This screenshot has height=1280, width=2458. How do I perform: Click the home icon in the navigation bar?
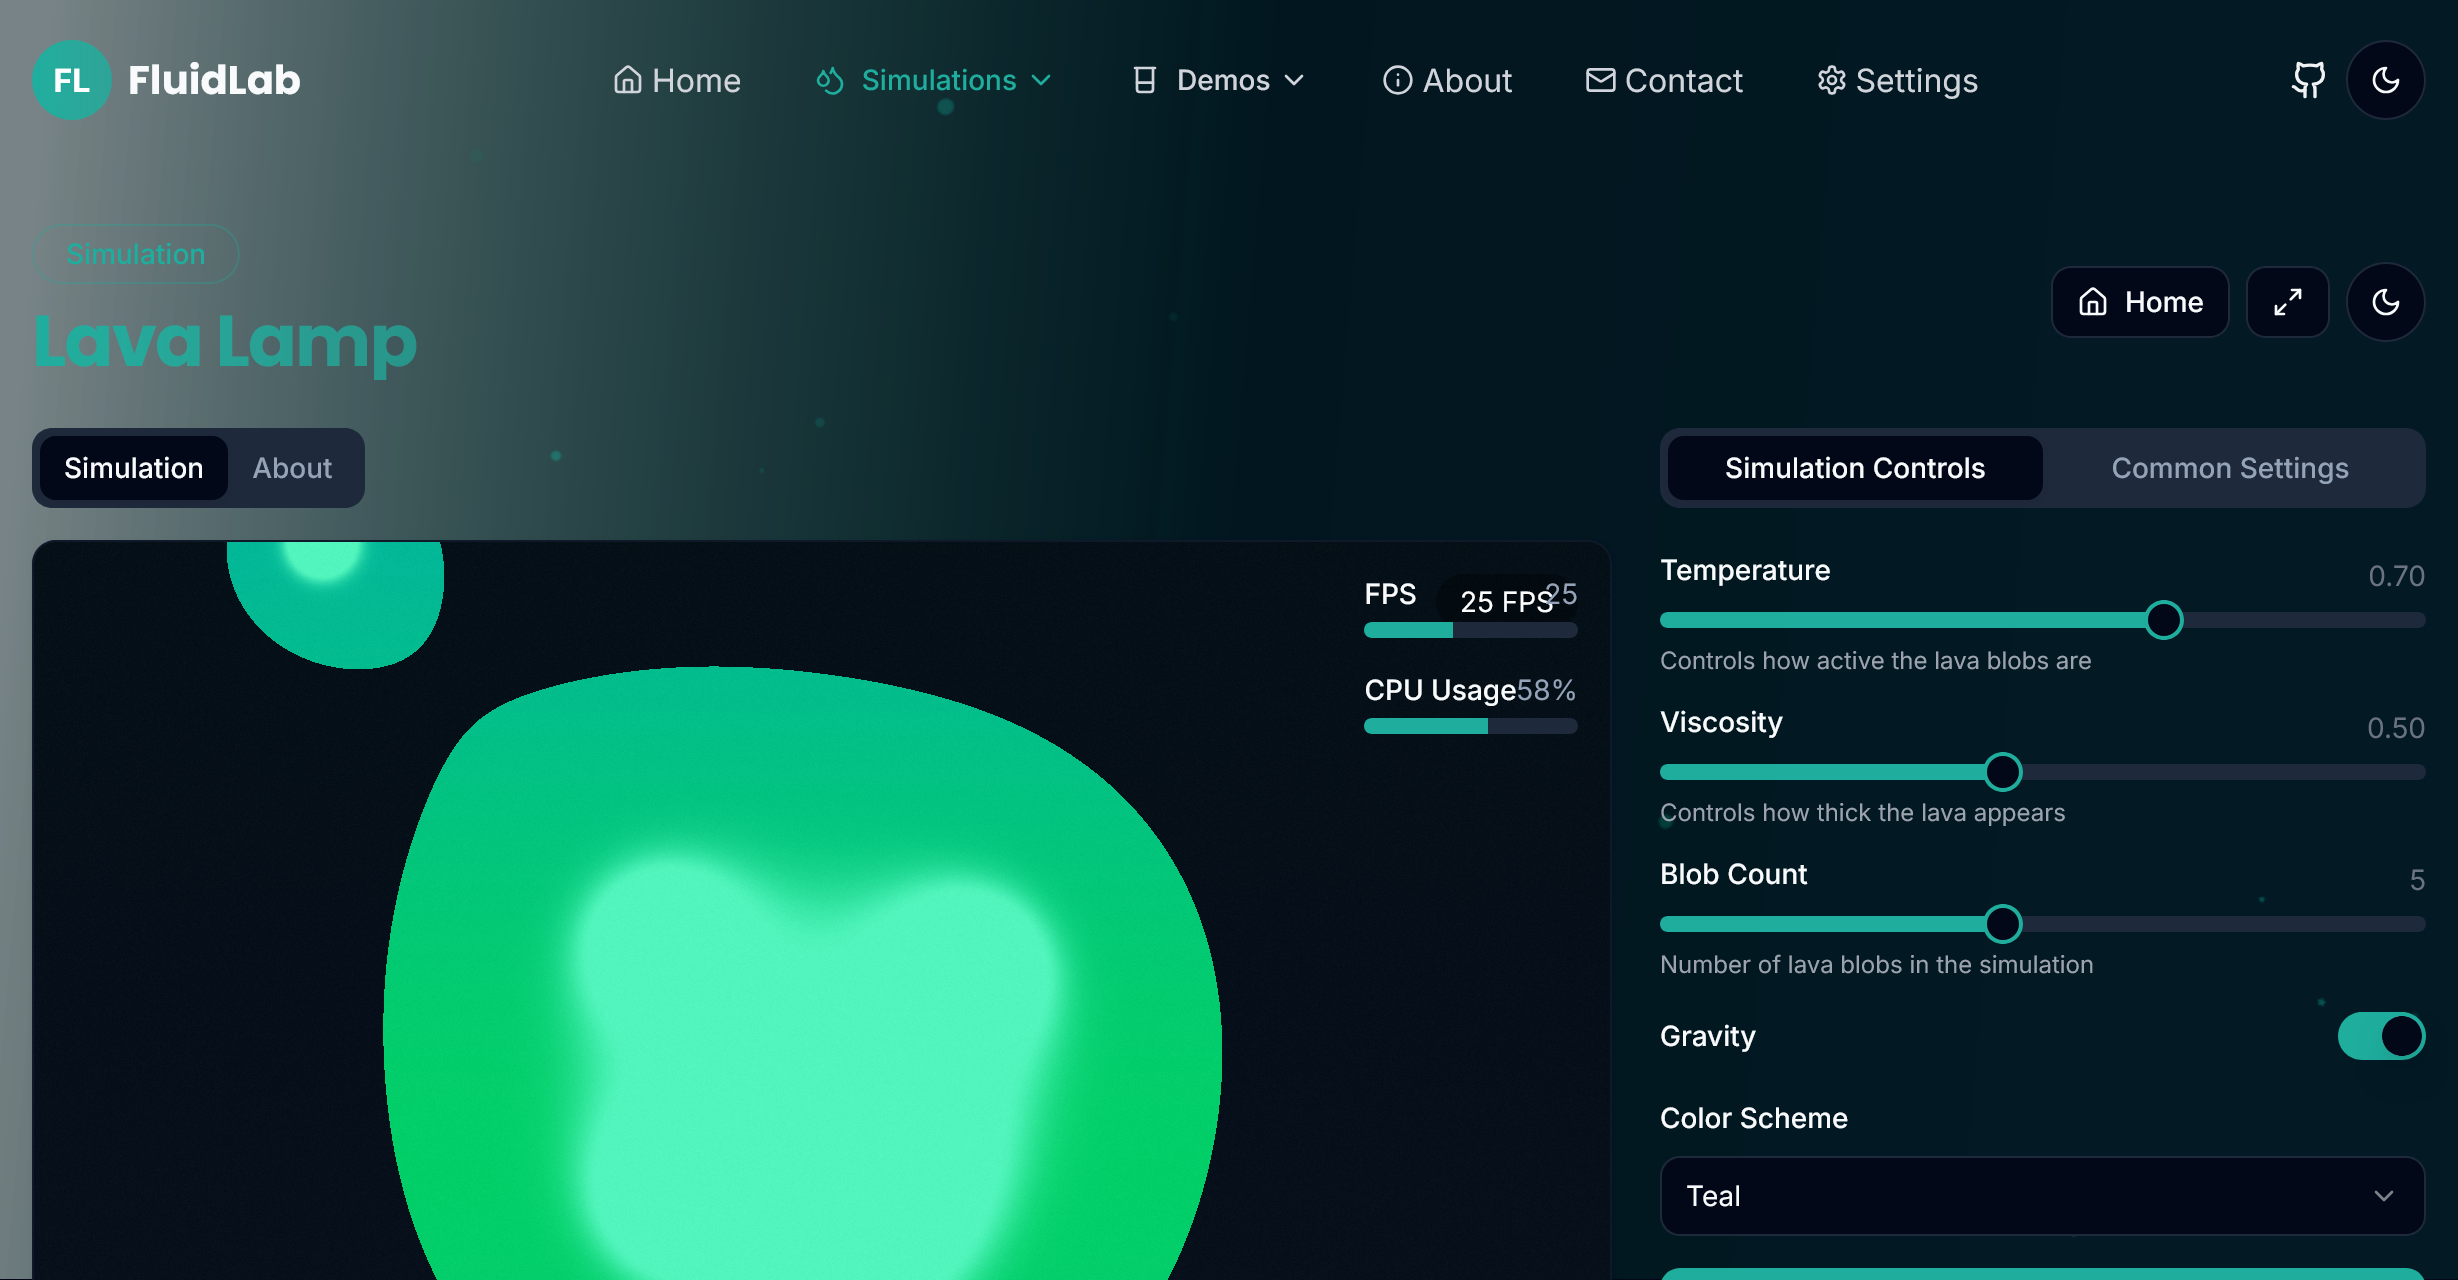click(x=628, y=80)
